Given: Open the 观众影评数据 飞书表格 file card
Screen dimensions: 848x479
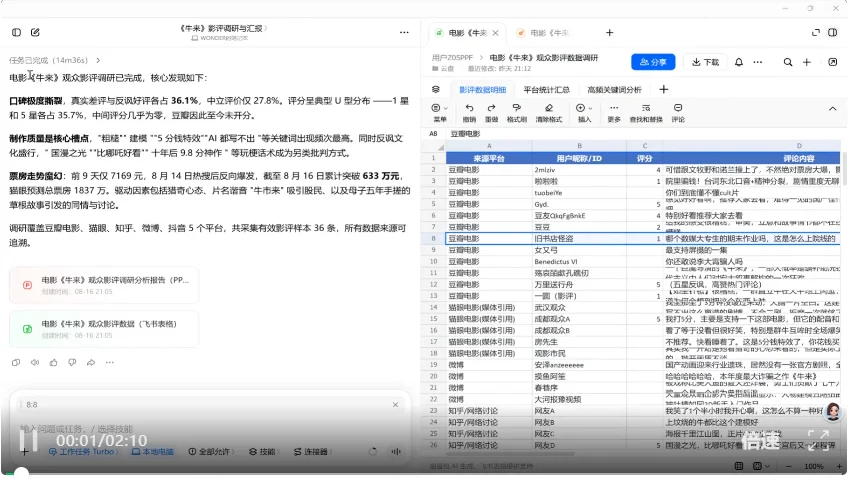Looking at the screenshot, I should click(104, 329).
